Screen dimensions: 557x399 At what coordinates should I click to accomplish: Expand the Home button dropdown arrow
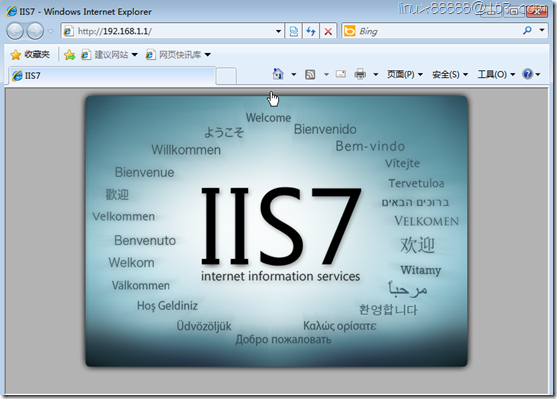(x=293, y=74)
